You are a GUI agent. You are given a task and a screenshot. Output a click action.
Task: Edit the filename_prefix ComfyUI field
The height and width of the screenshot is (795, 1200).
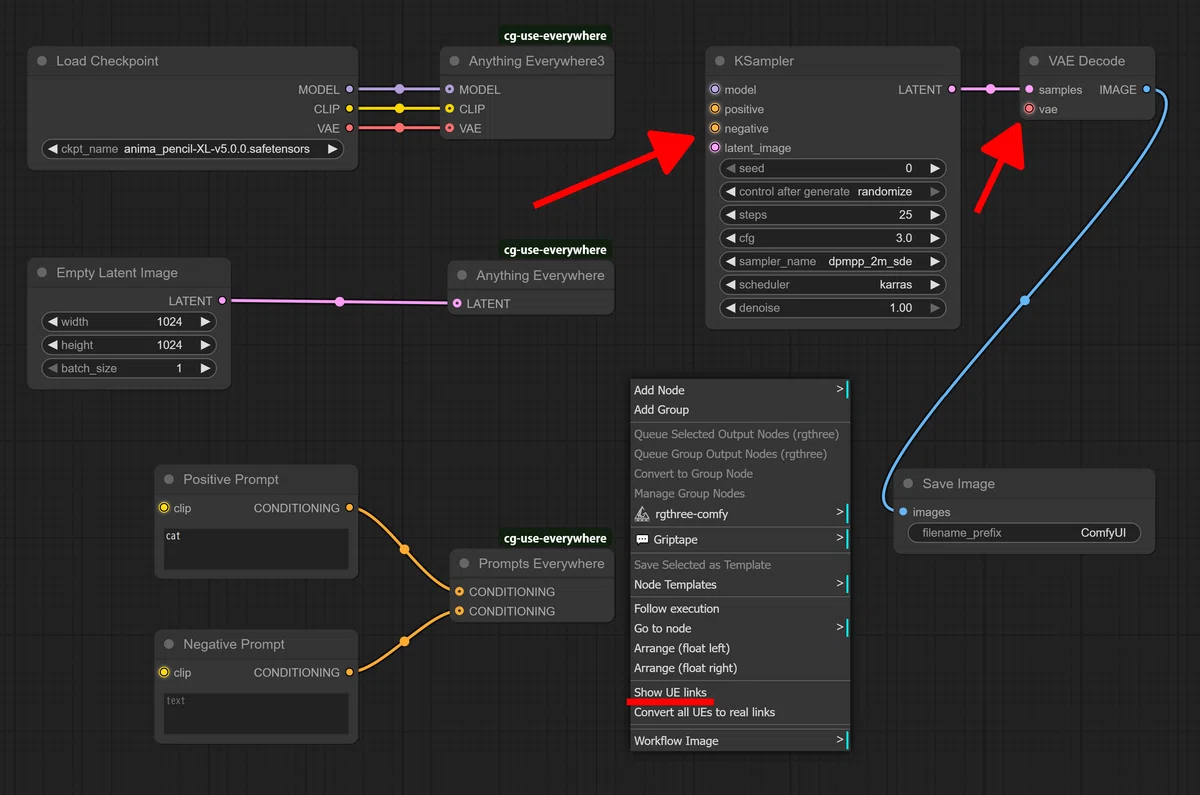[1024, 533]
